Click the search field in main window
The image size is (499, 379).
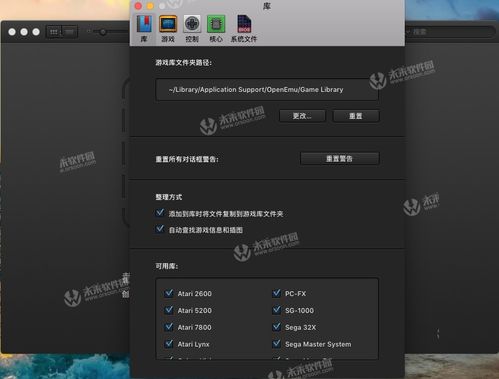(449, 32)
